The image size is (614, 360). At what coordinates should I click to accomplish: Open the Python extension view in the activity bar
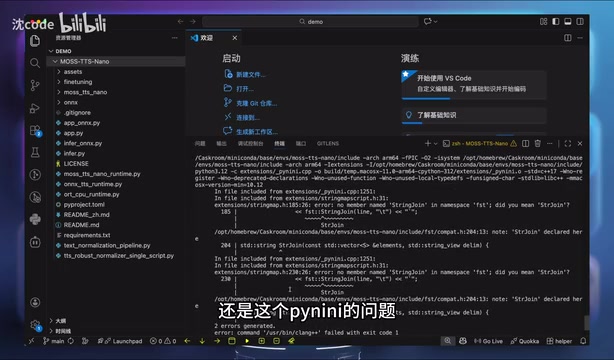click(x=35, y=219)
